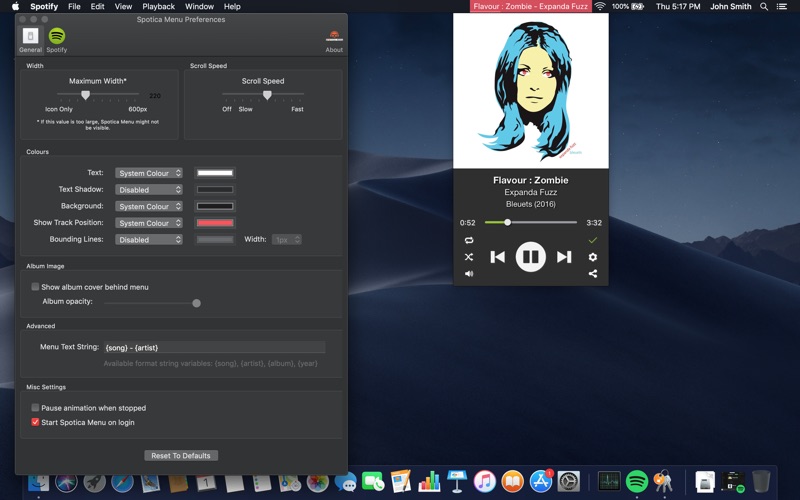Open Notification Center icon
The height and width of the screenshot is (500, 800).
[781, 7]
